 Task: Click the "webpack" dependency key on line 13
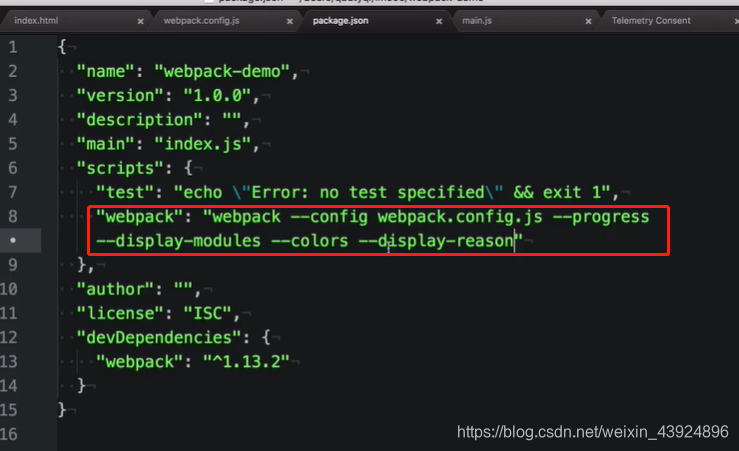[140, 362]
